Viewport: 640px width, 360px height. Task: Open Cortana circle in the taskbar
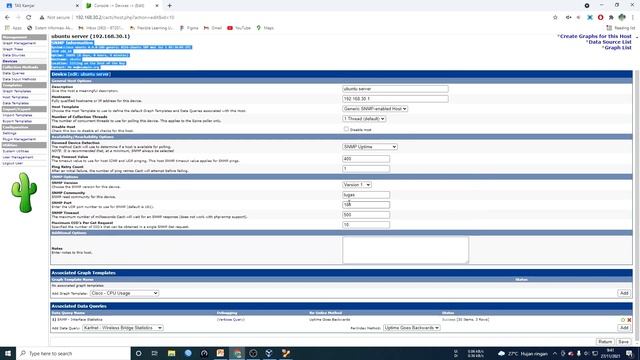[x=138, y=353]
